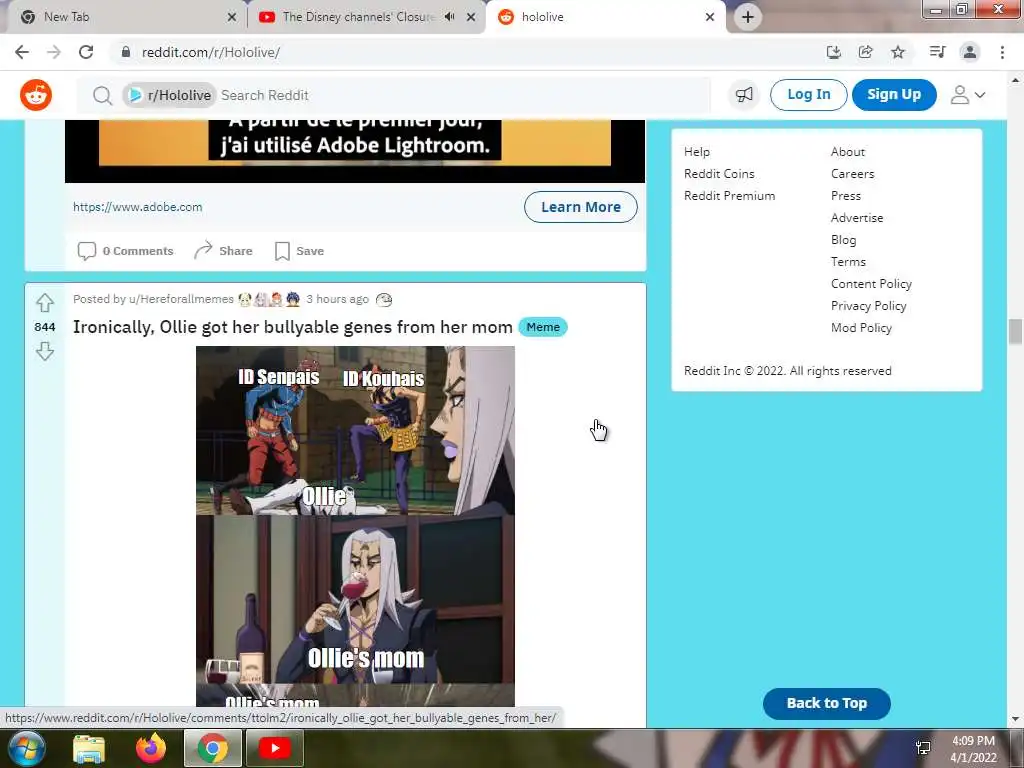1024x768 pixels.
Task: Open the Reddit Premium link
Action: 729,196
